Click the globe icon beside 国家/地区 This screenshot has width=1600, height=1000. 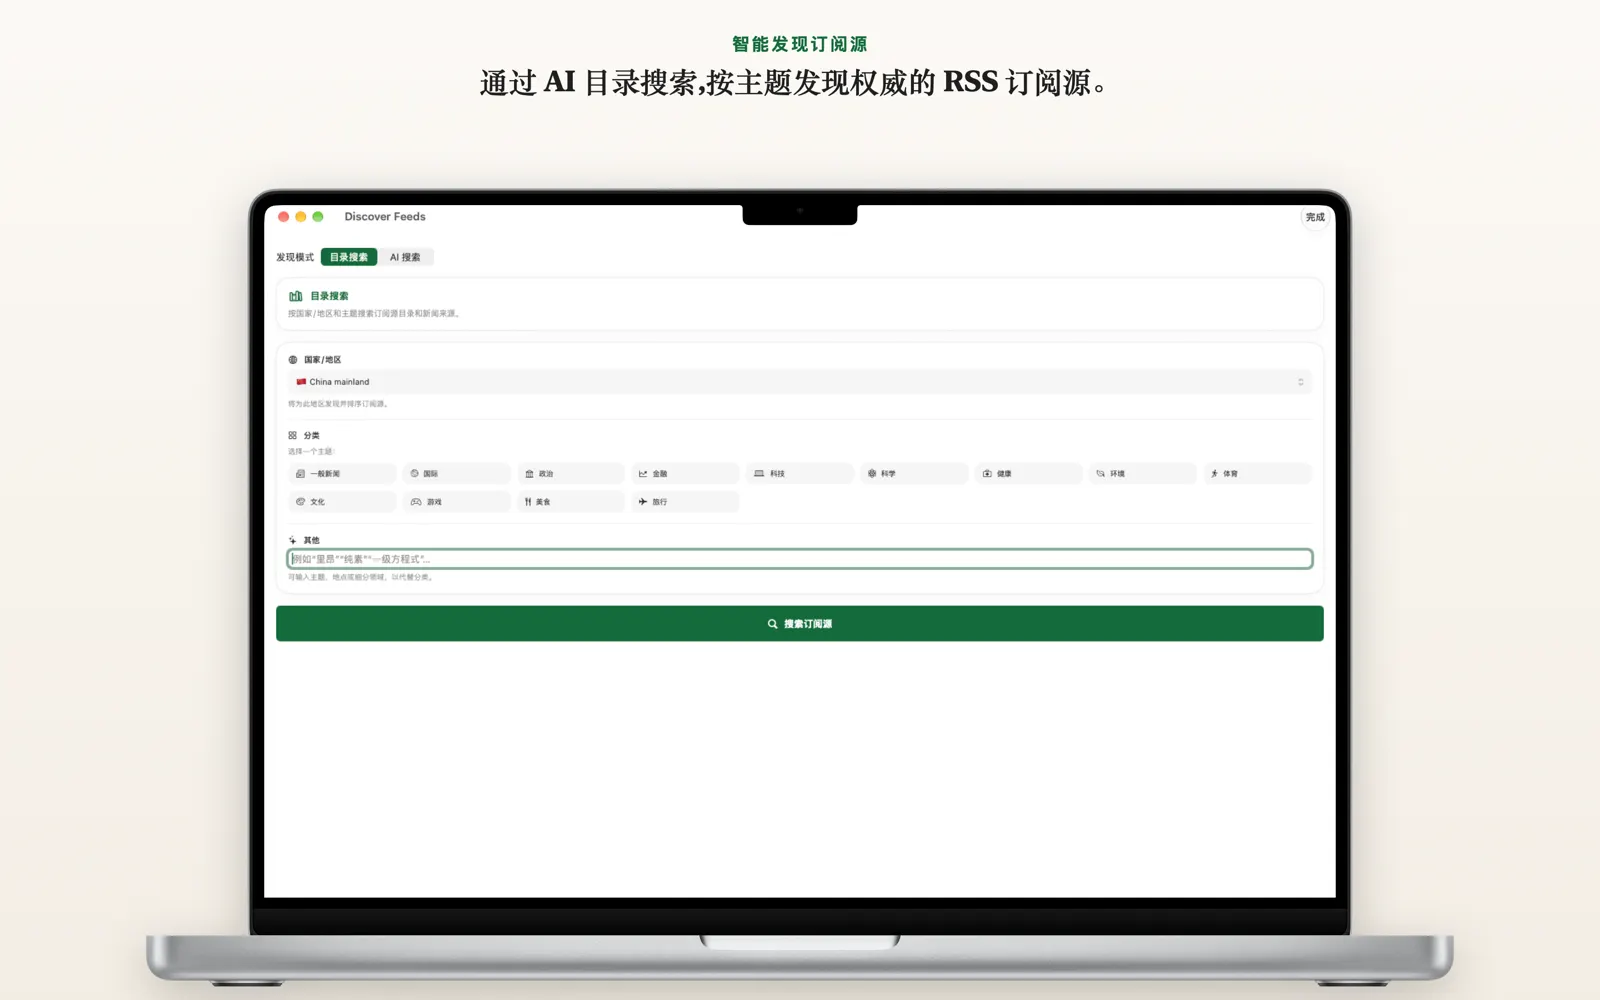293,360
